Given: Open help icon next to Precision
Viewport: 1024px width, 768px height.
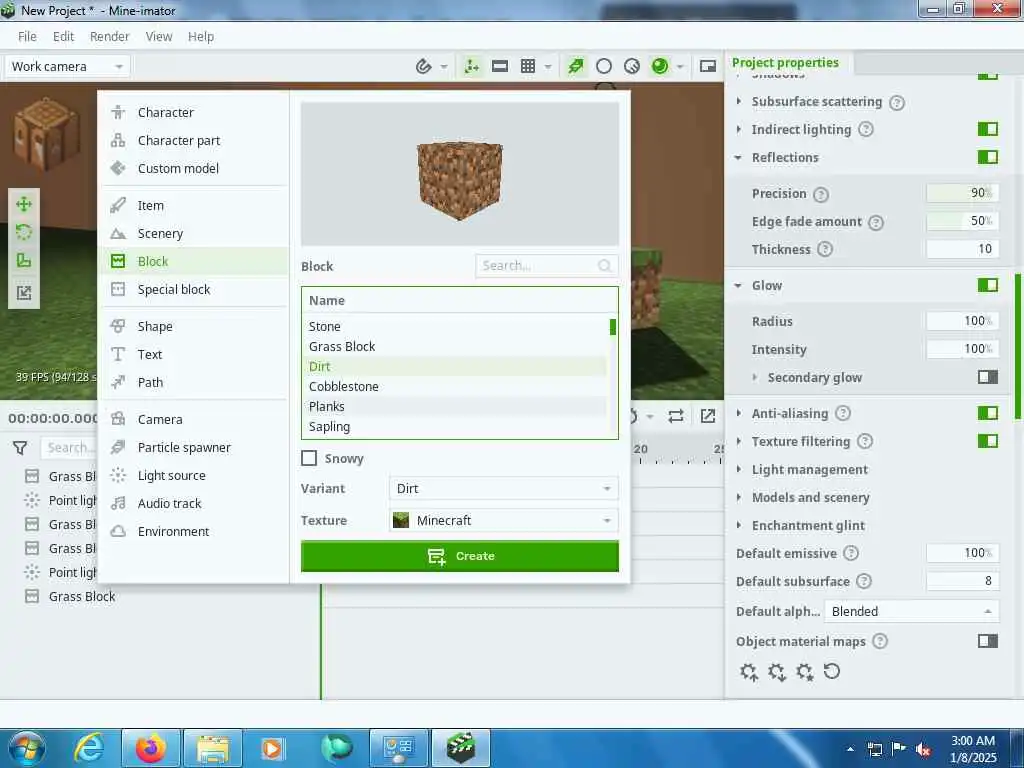Looking at the screenshot, I should click(x=822, y=195).
